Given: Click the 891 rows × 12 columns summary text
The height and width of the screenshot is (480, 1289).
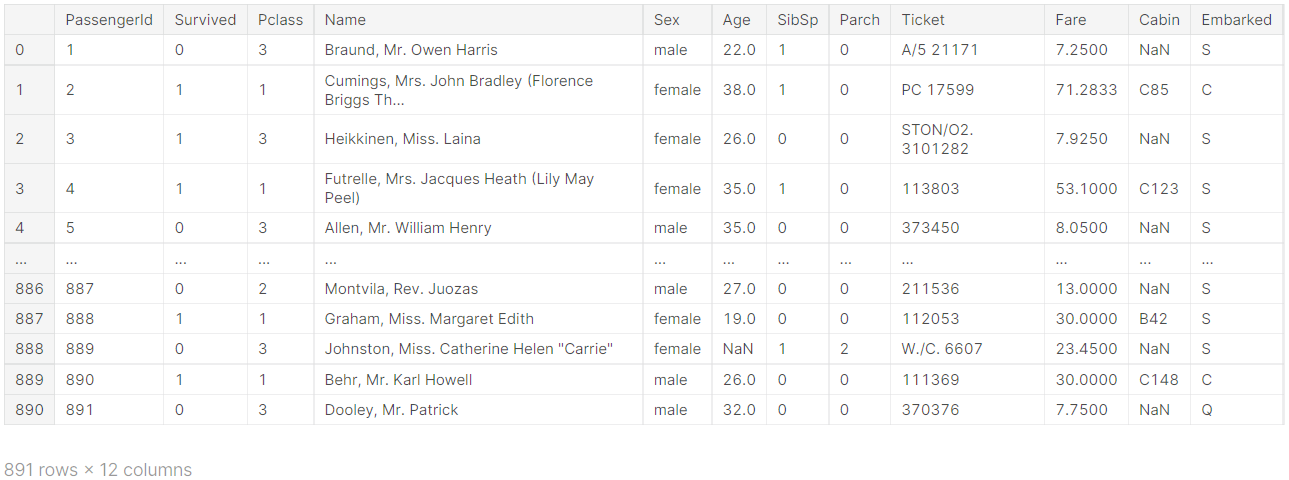Looking at the screenshot, I should [x=98, y=470].
